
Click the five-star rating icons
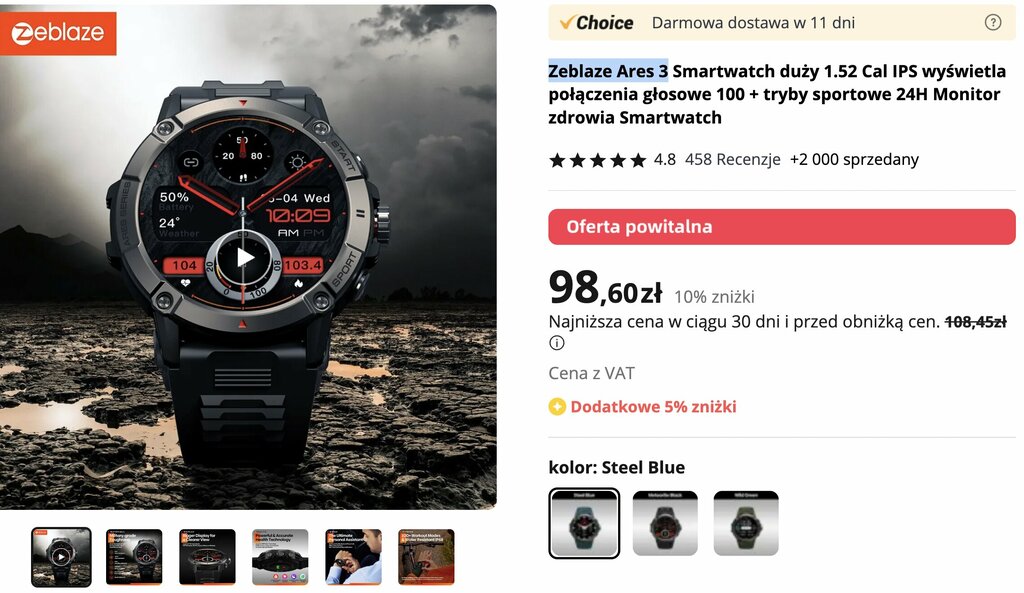point(598,160)
